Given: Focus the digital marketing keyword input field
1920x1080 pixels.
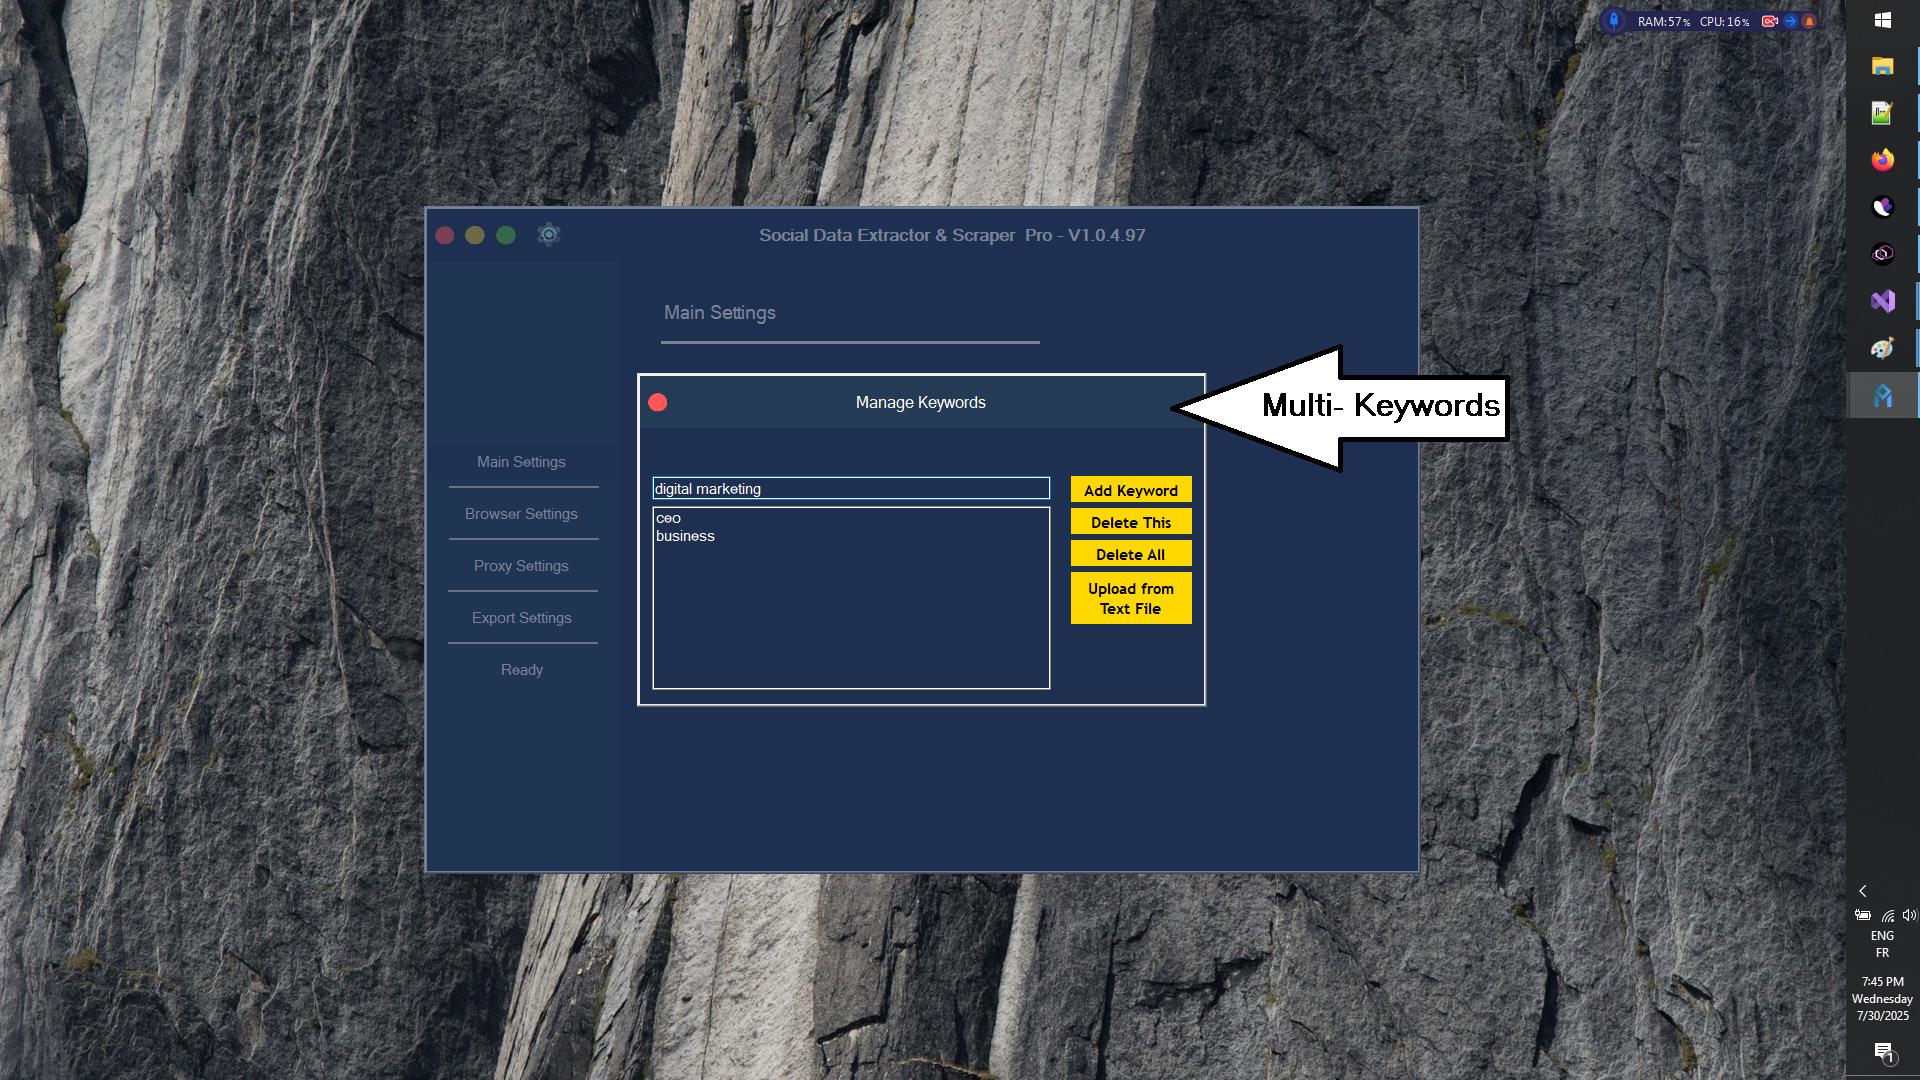Looking at the screenshot, I should pos(850,488).
